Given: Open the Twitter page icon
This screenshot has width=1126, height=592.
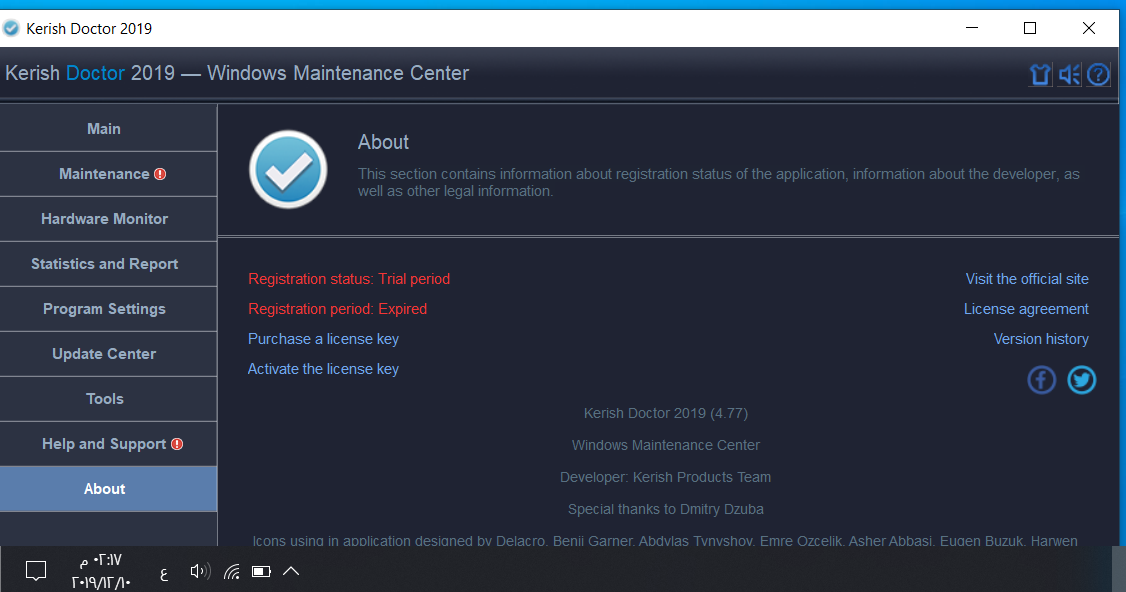Looking at the screenshot, I should (x=1081, y=380).
